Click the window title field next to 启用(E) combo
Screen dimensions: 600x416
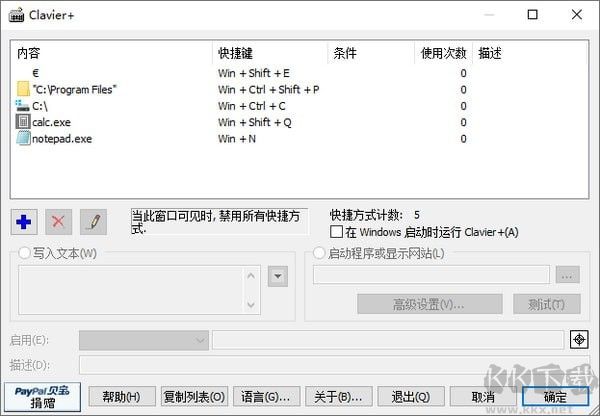tap(388, 340)
